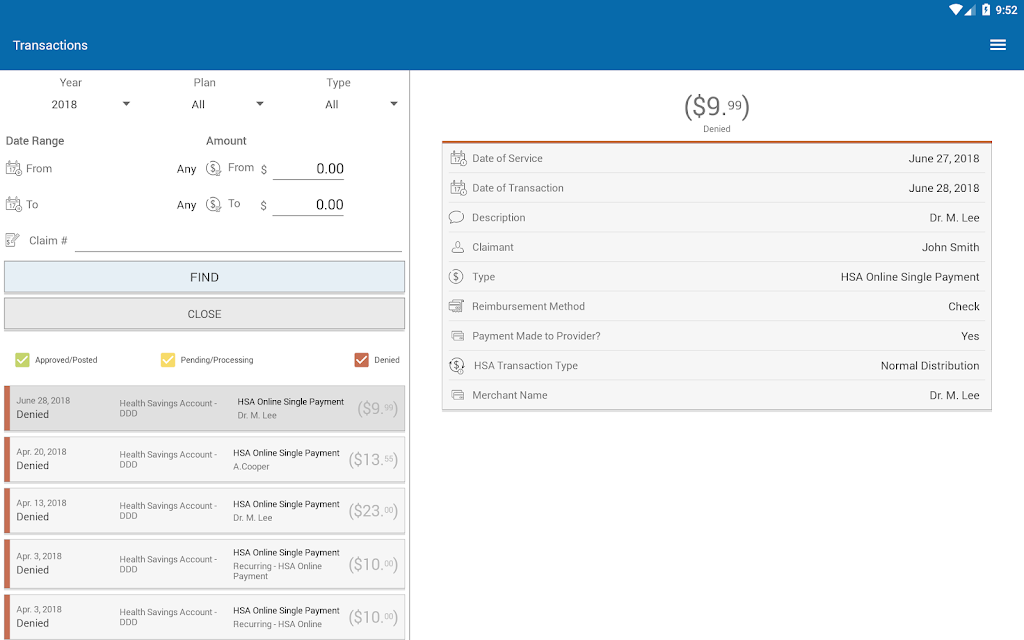This screenshot has width=1024, height=640.
Task: Select the Apr. 13, 2018 $23.00 transaction
Action: pos(204,511)
